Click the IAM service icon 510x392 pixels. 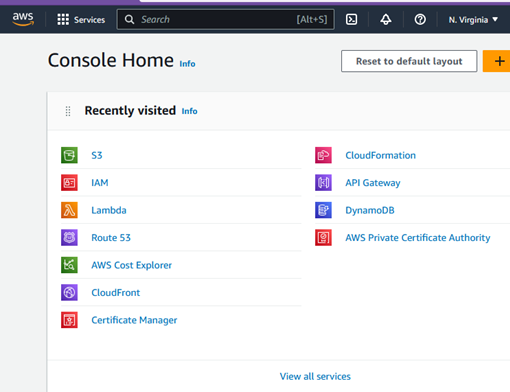(x=69, y=182)
